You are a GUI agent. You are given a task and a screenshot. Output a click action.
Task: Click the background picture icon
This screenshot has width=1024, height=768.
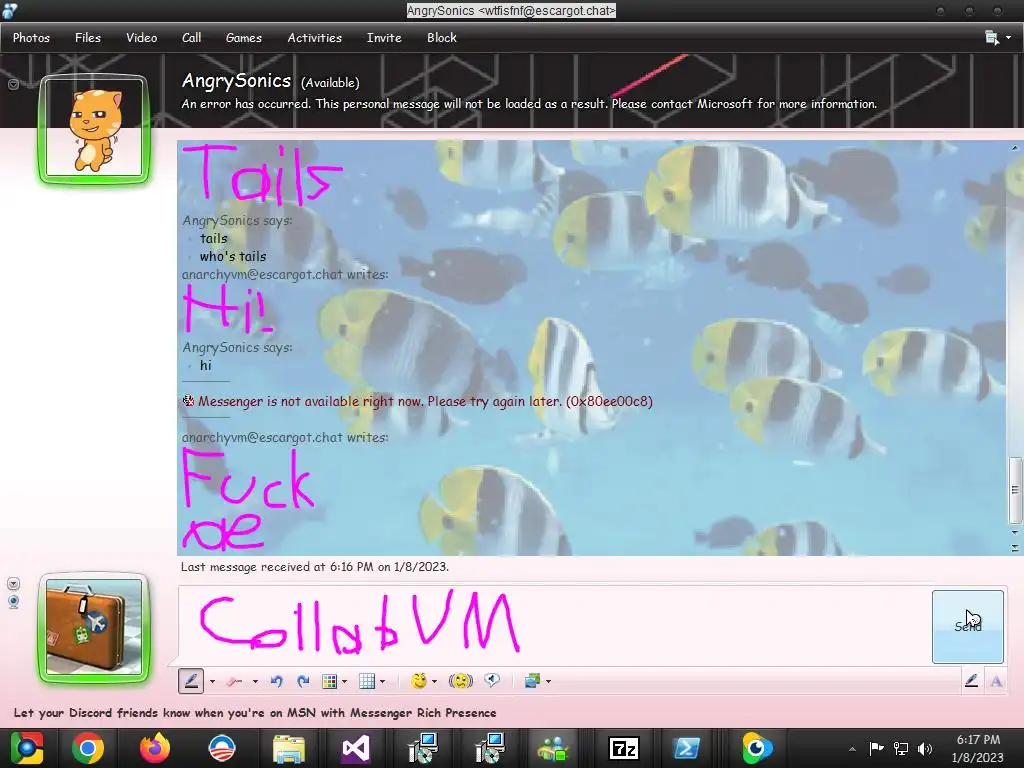coord(532,681)
